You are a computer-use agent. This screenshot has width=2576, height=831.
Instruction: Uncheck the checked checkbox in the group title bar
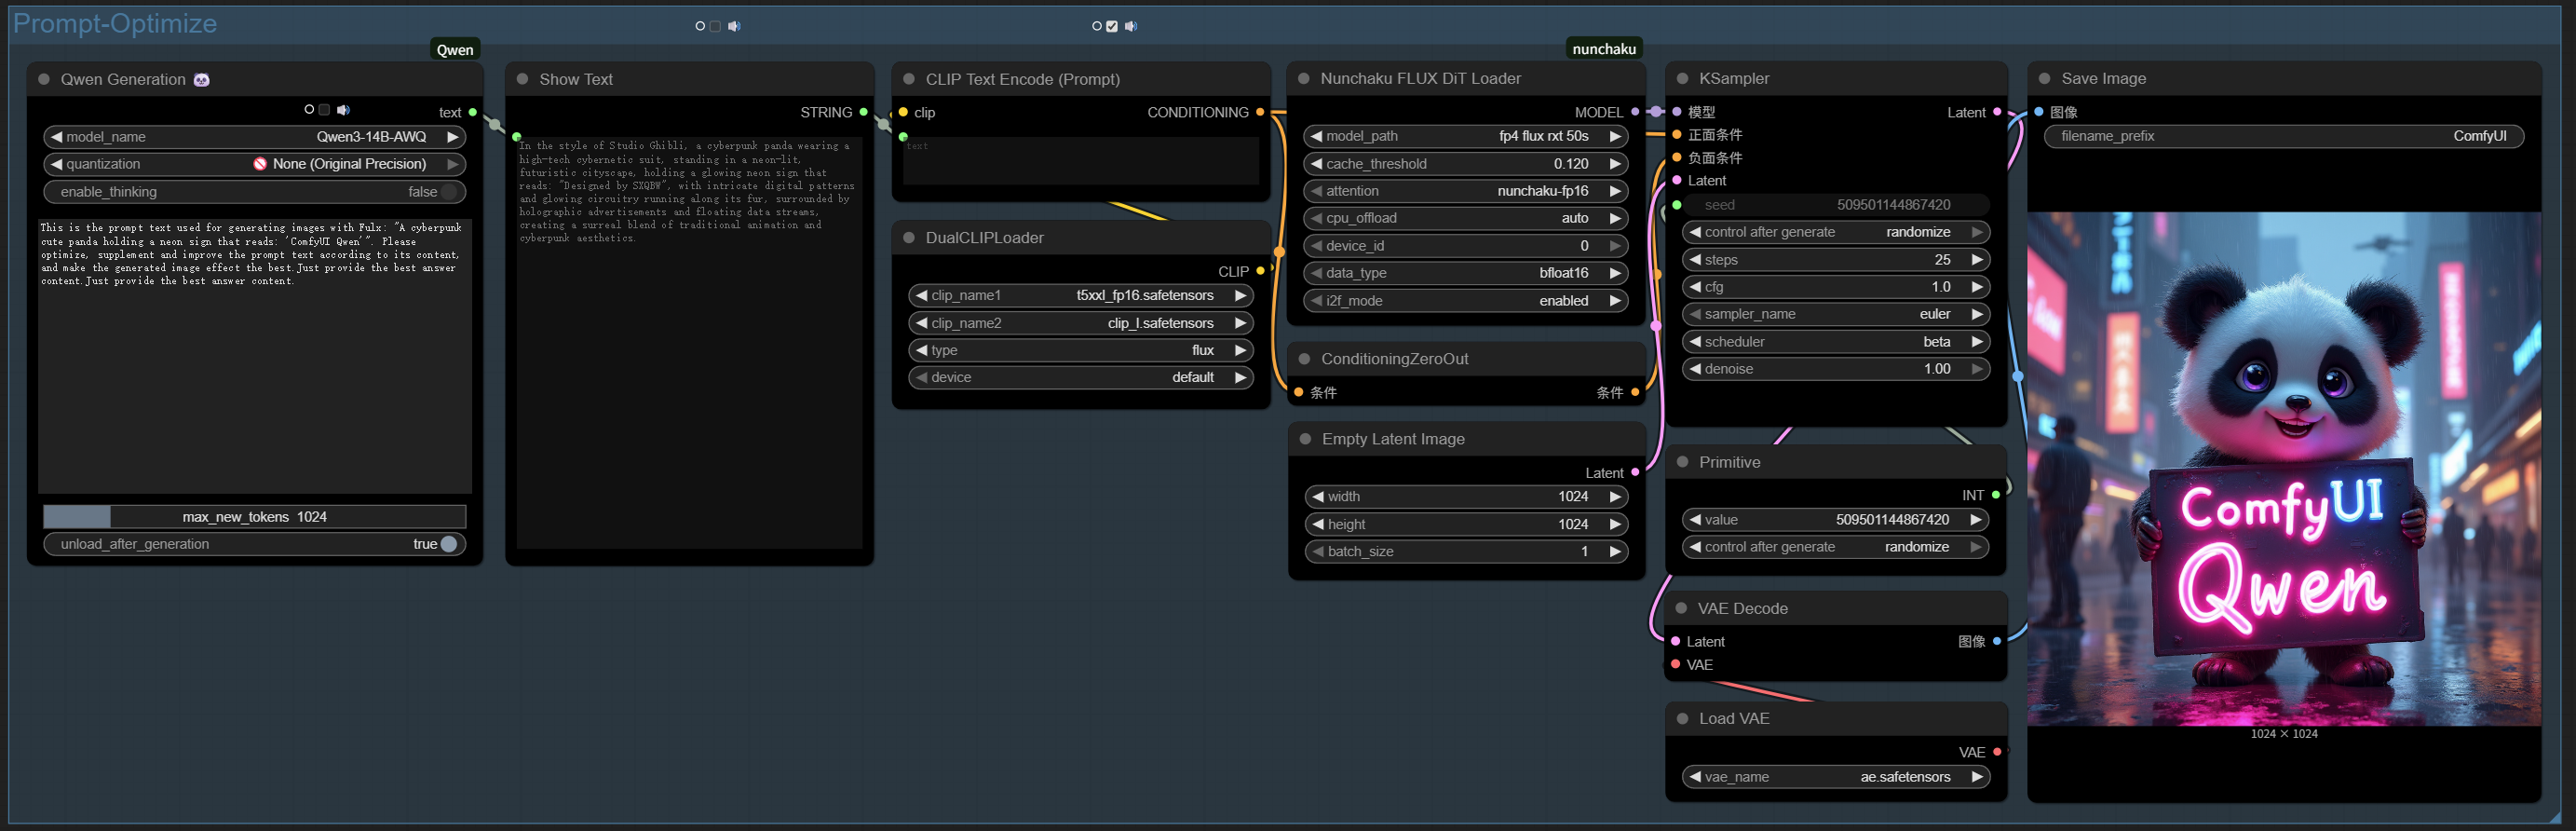(x=1112, y=26)
